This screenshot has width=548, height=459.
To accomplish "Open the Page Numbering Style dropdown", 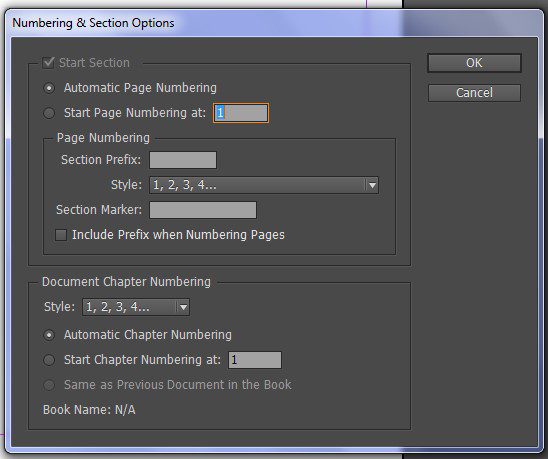I will tap(264, 185).
